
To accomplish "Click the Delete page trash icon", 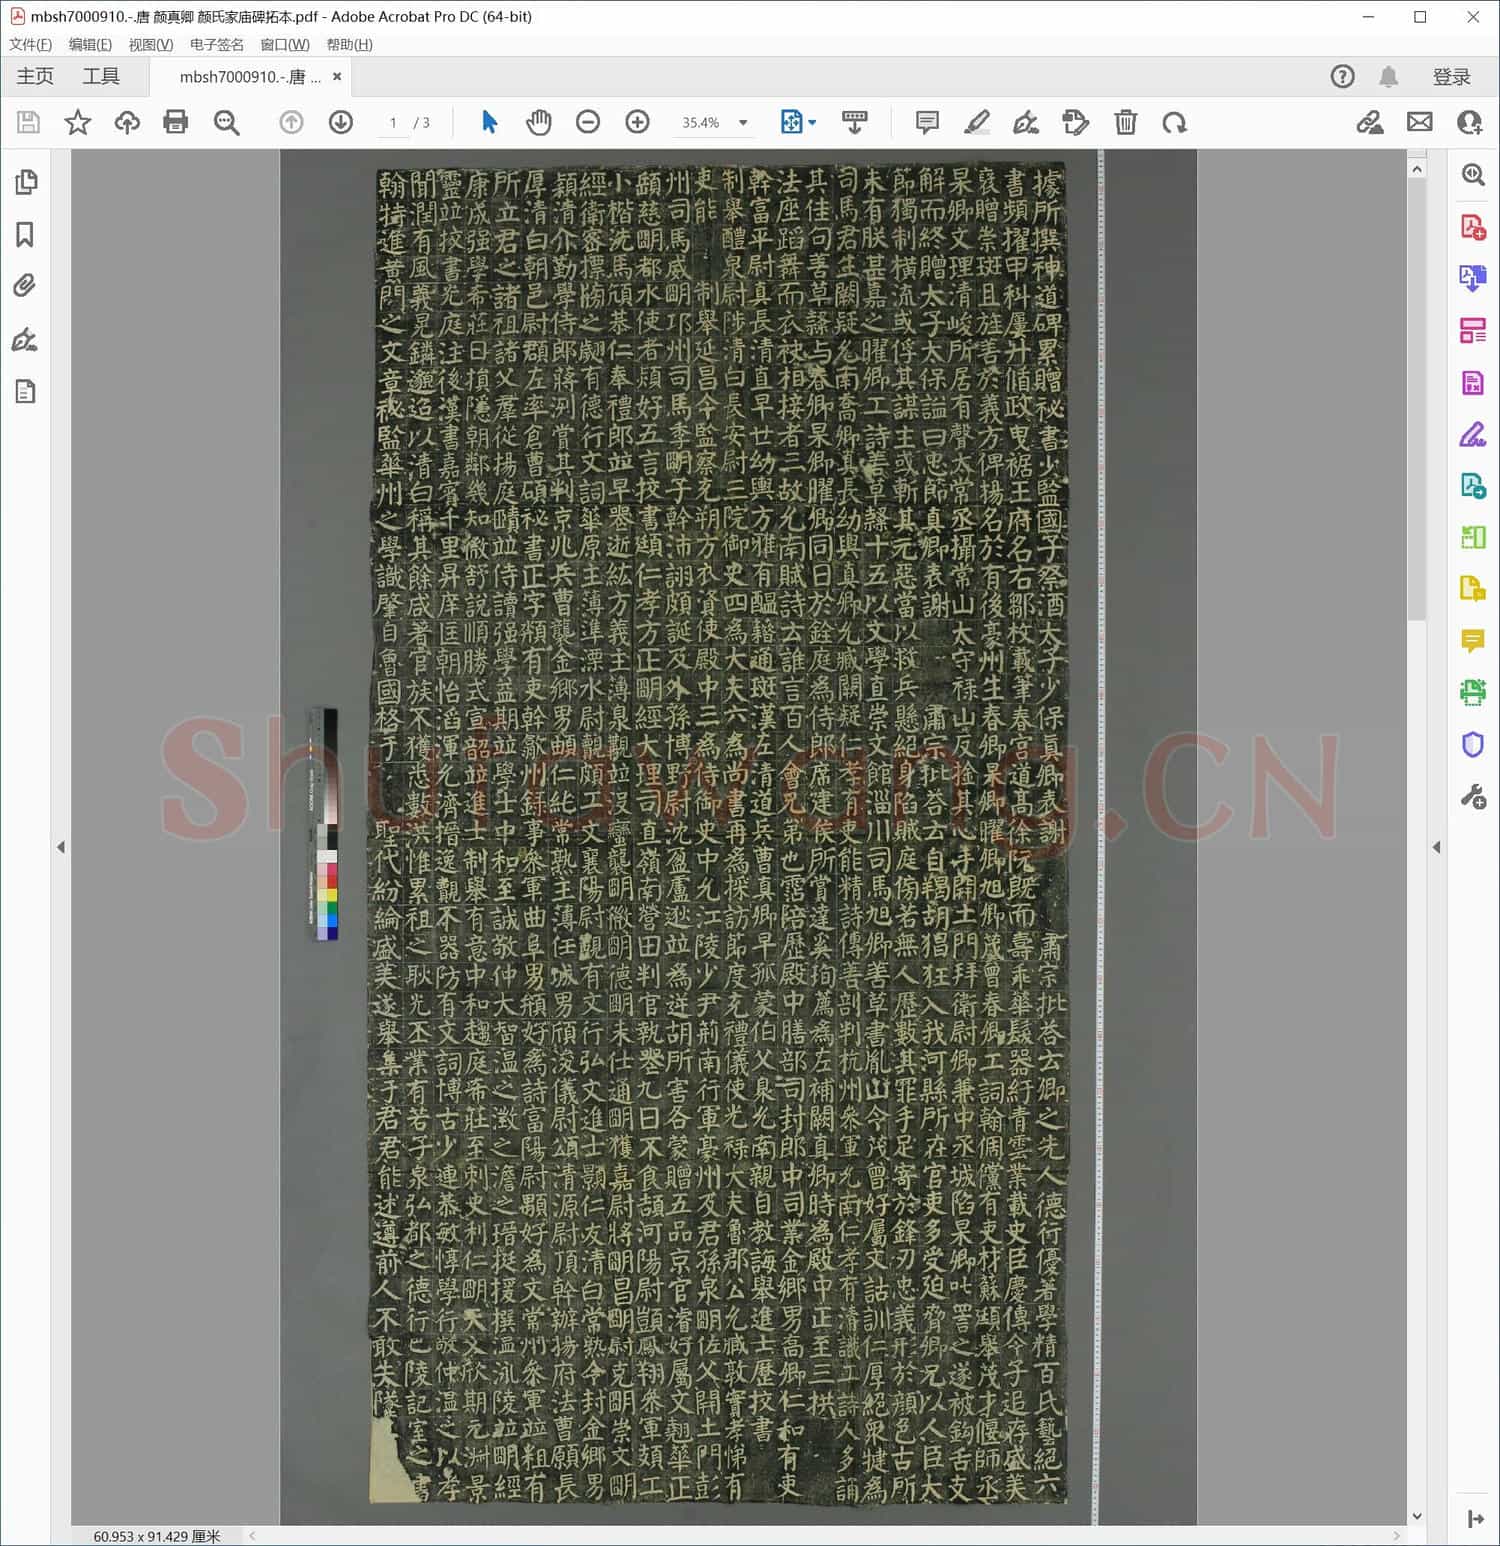I will (x=1125, y=122).
